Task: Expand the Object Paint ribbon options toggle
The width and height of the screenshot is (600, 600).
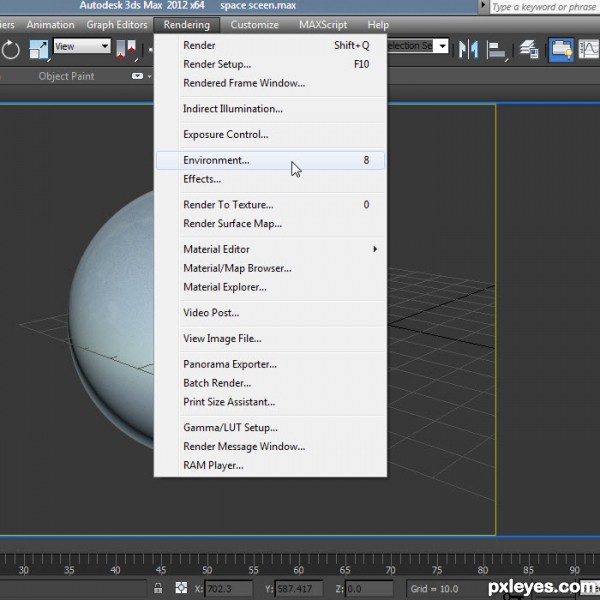Action: (137, 76)
